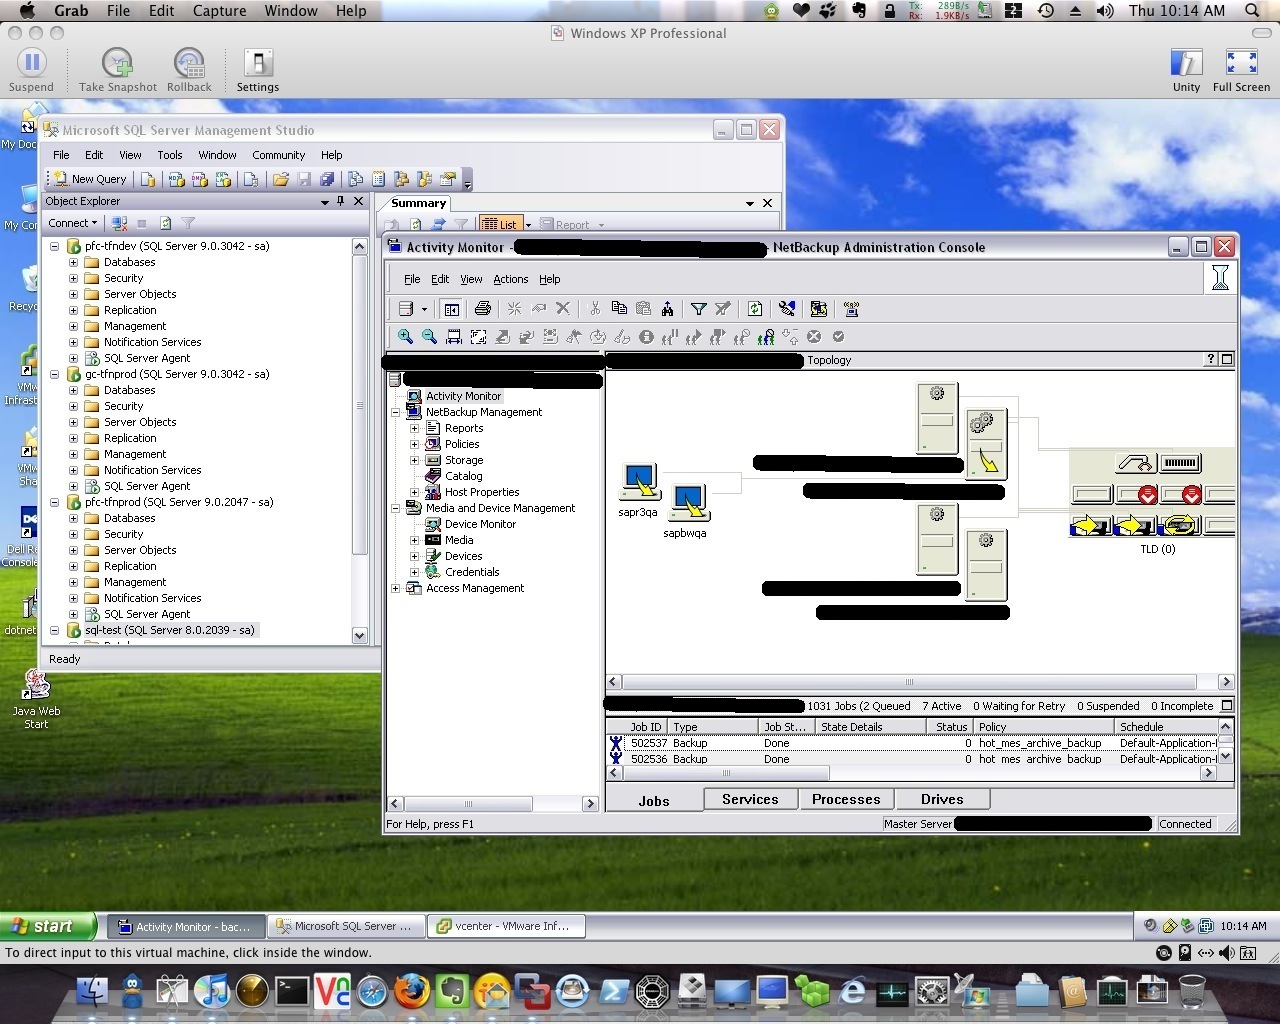The height and width of the screenshot is (1024, 1280).
Task: Click the Refresh icon in NetBackup toolbar
Action: coord(755,309)
